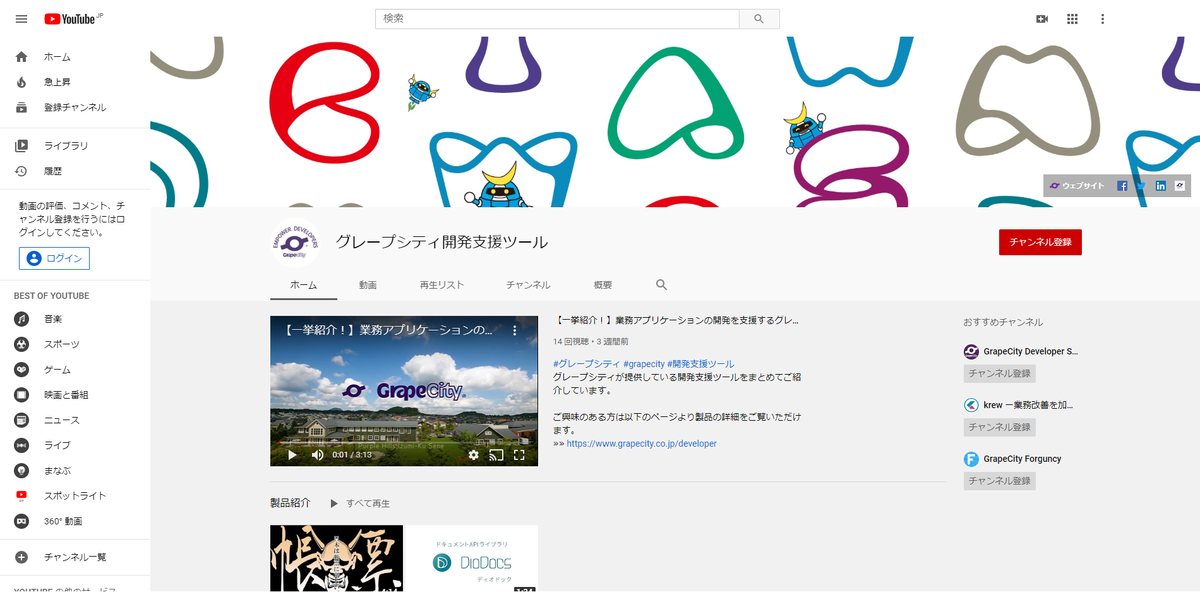Open 360° 動画 category
Image resolution: width=1200 pixels, height=592 pixels.
pyautogui.click(x=75, y=521)
